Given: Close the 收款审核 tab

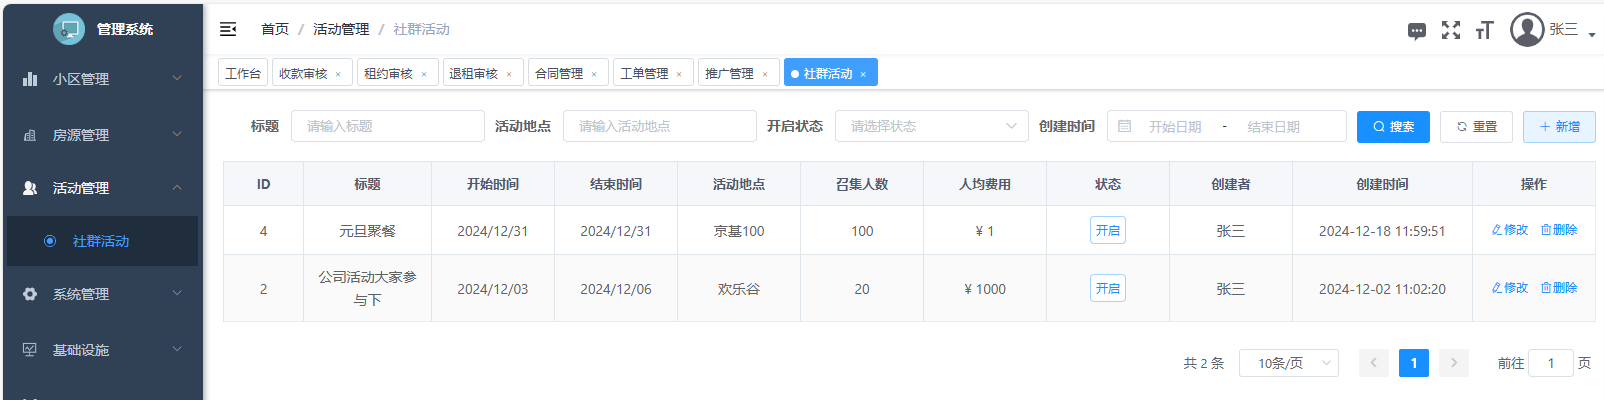Looking at the screenshot, I should coord(338,74).
